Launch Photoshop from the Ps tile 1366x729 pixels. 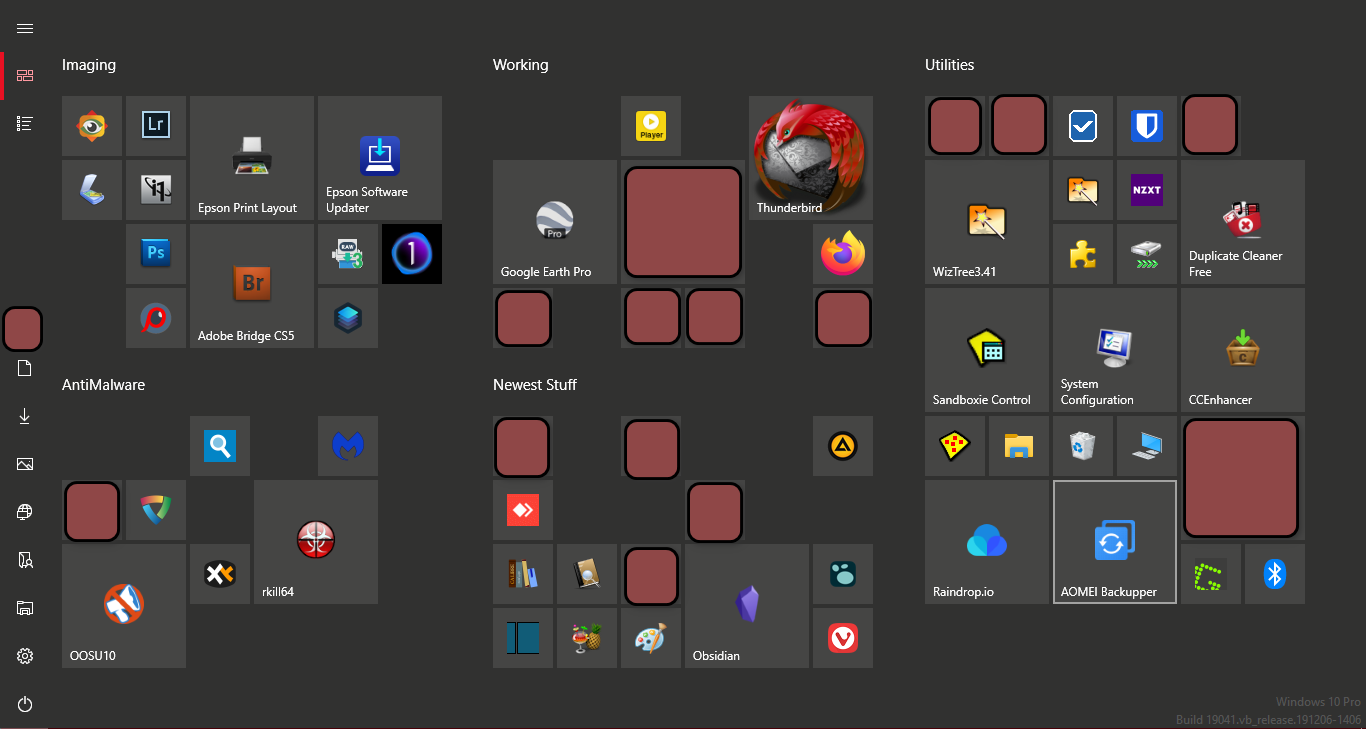pyautogui.click(x=156, y=254)
